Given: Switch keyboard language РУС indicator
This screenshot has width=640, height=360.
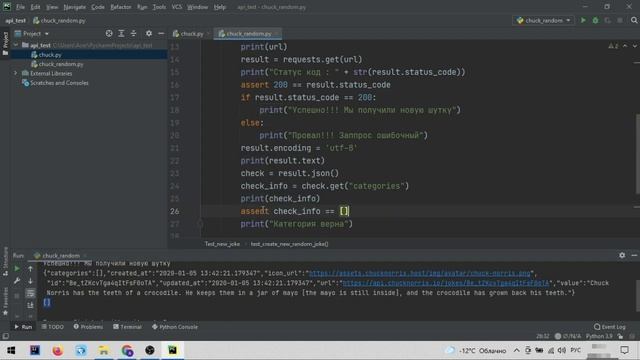Looking at the screenshot, I should click(x=576, y=350).
